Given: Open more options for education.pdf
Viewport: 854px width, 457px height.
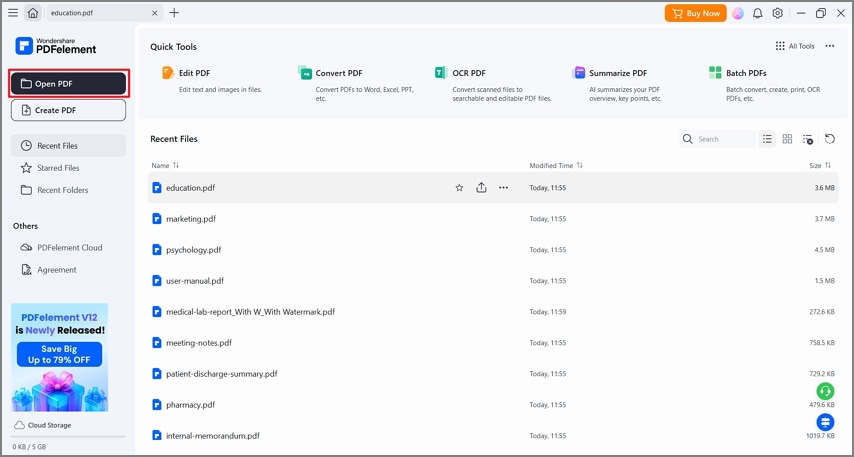Looking at the screenshot, I should (503, 188).
